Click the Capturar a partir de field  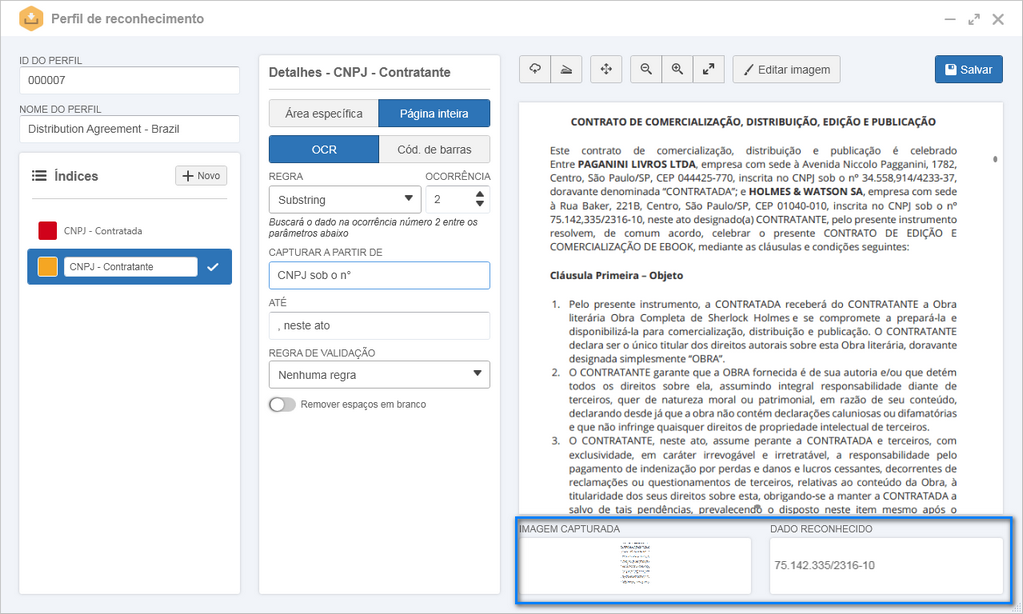[x=379, y=275]
